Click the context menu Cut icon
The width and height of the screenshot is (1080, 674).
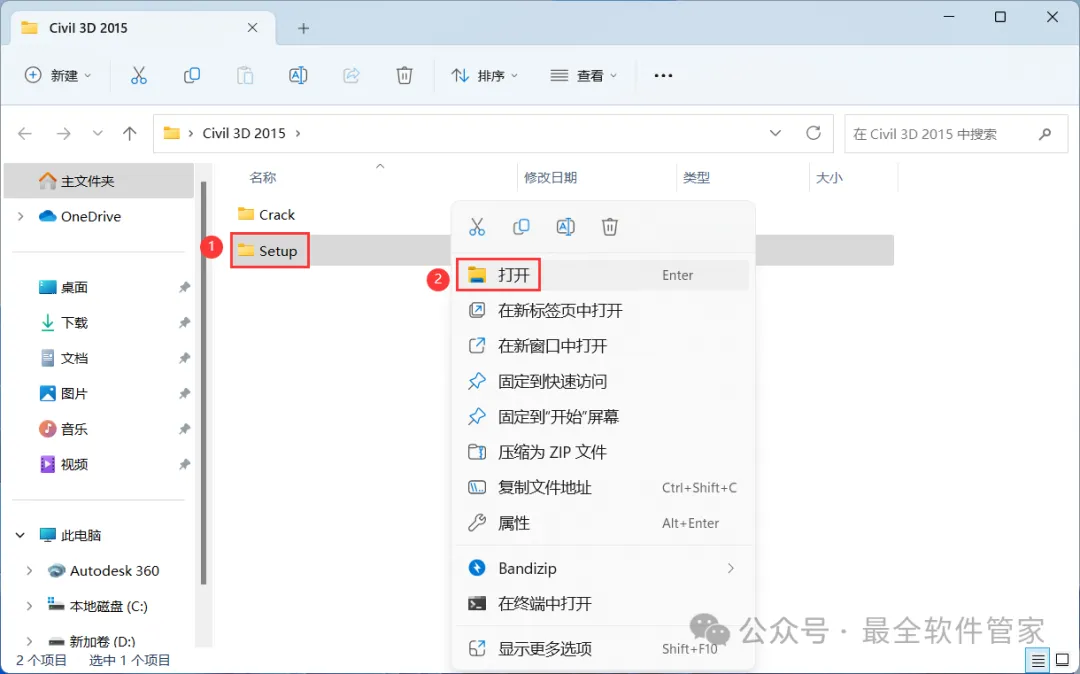477,227
